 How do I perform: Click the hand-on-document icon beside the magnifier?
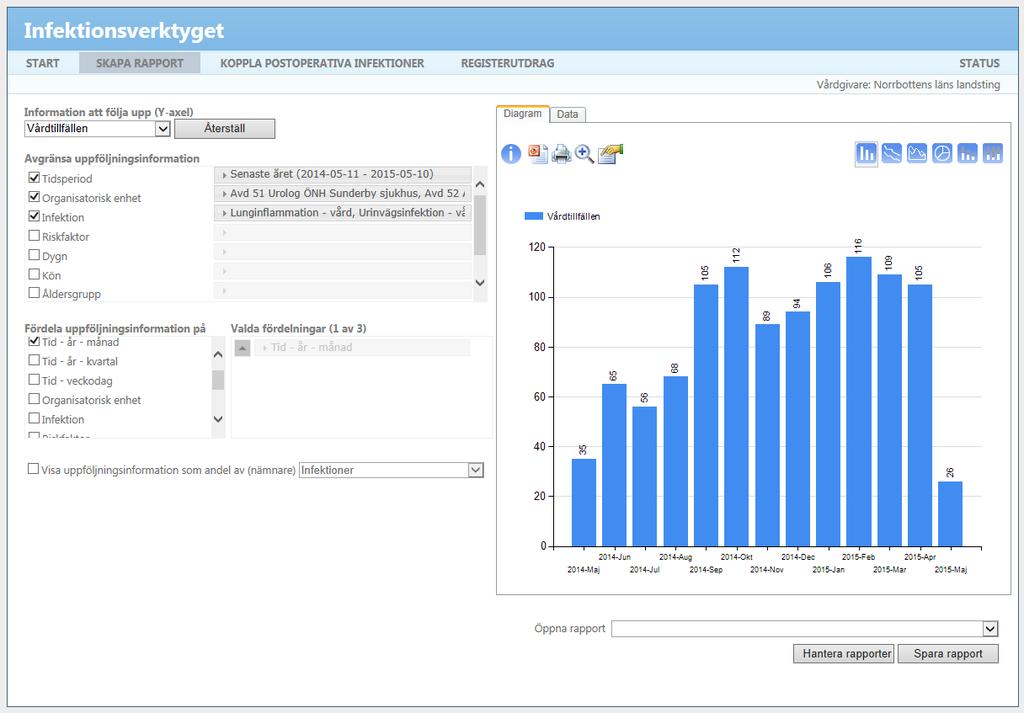(610, 154)
